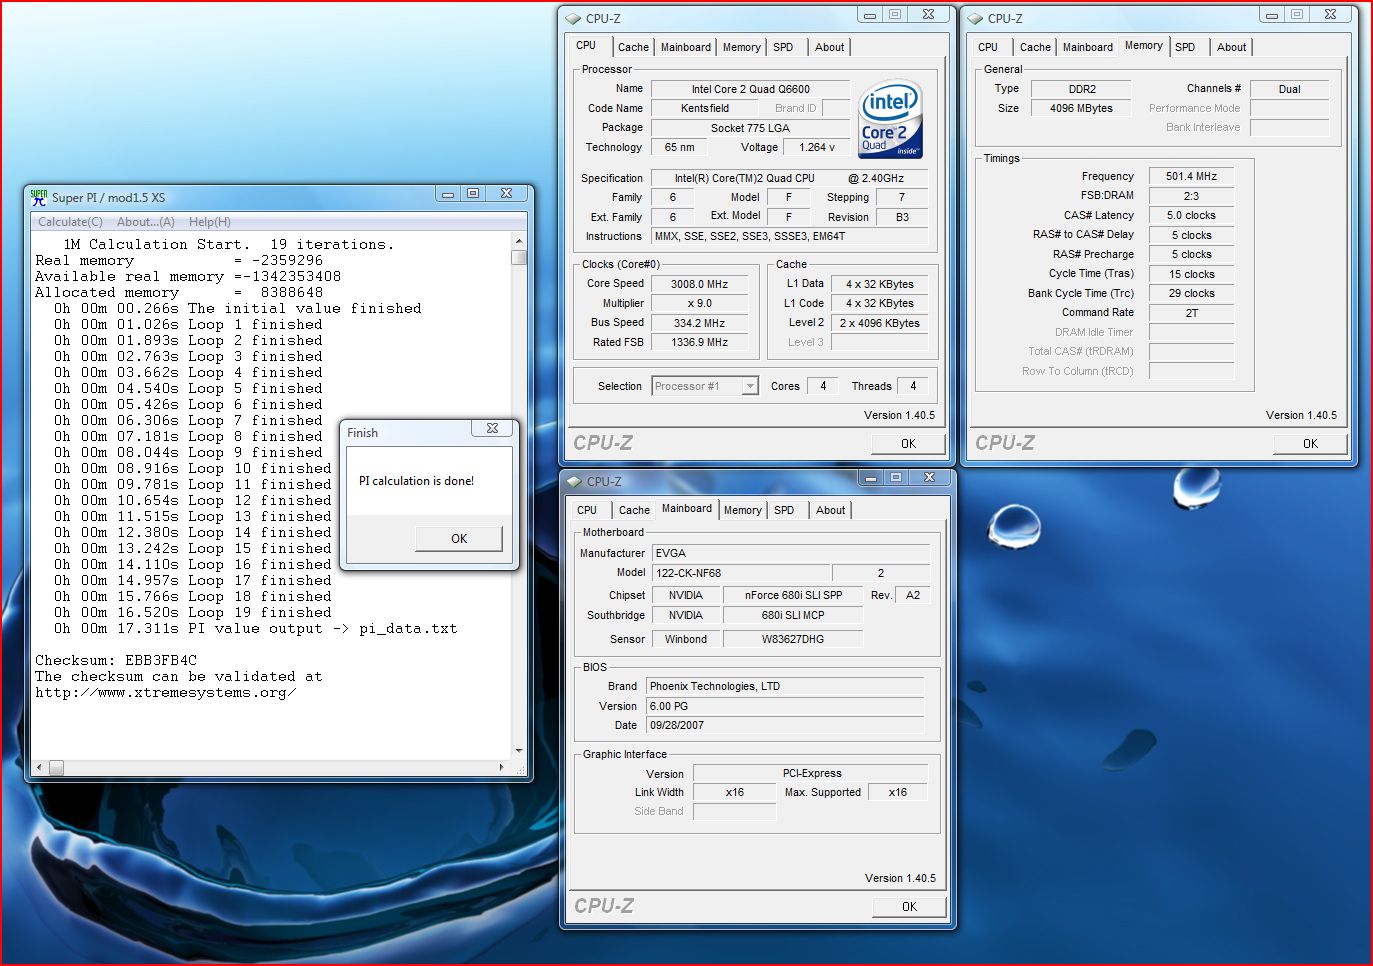Click the icon in the CPU tab window title bar
This screenshot has width=1373, height=966.
(x=573, y=18)
